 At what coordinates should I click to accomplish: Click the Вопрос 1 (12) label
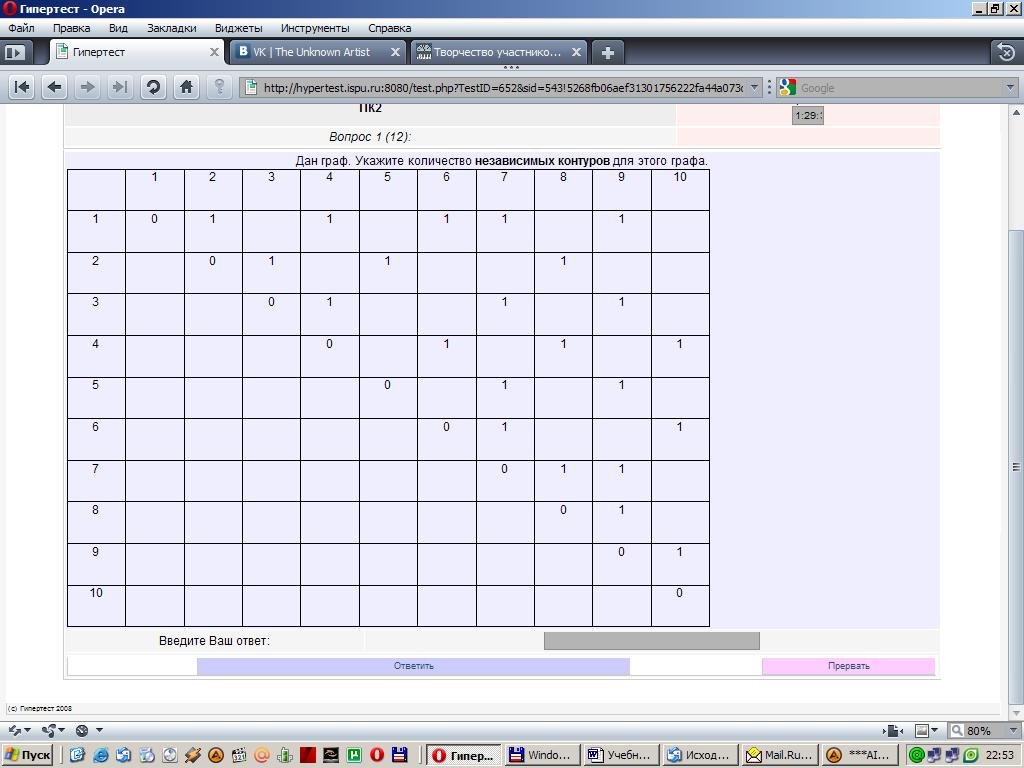(370, 136)
